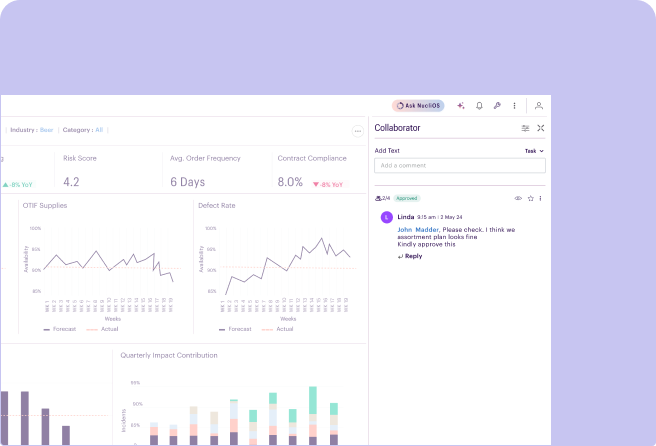Viewport: 656px width, 446px height.
Task: Click the red -8% YoY indicator
Action: (328, 185)
